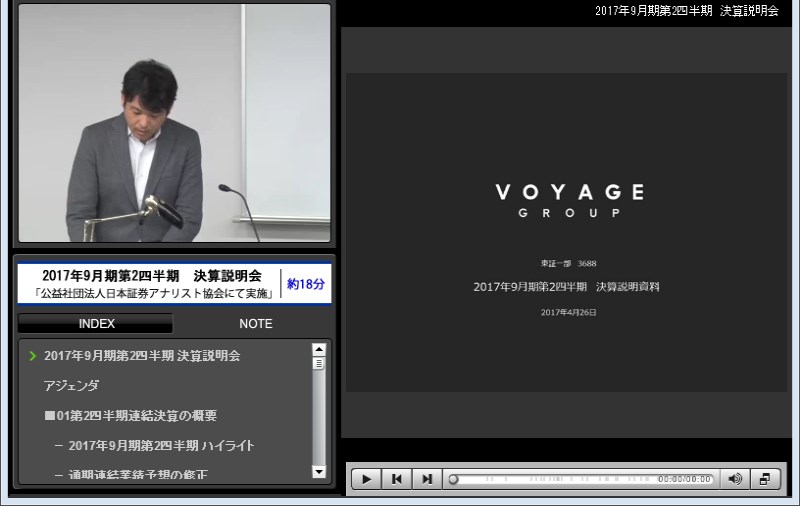Viewport: 800px width, 506px height.
Task: Switch the layout with the window-swap icon
Action: [765, 479]
